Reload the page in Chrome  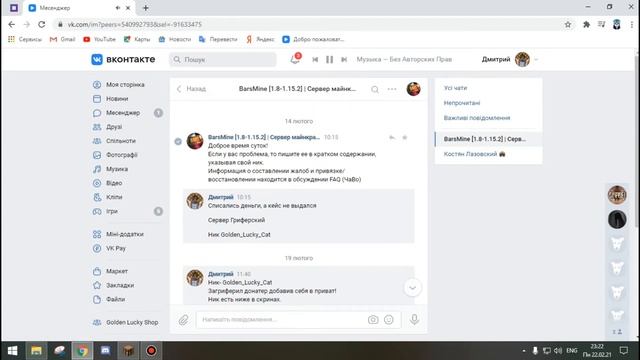(42, 24)
